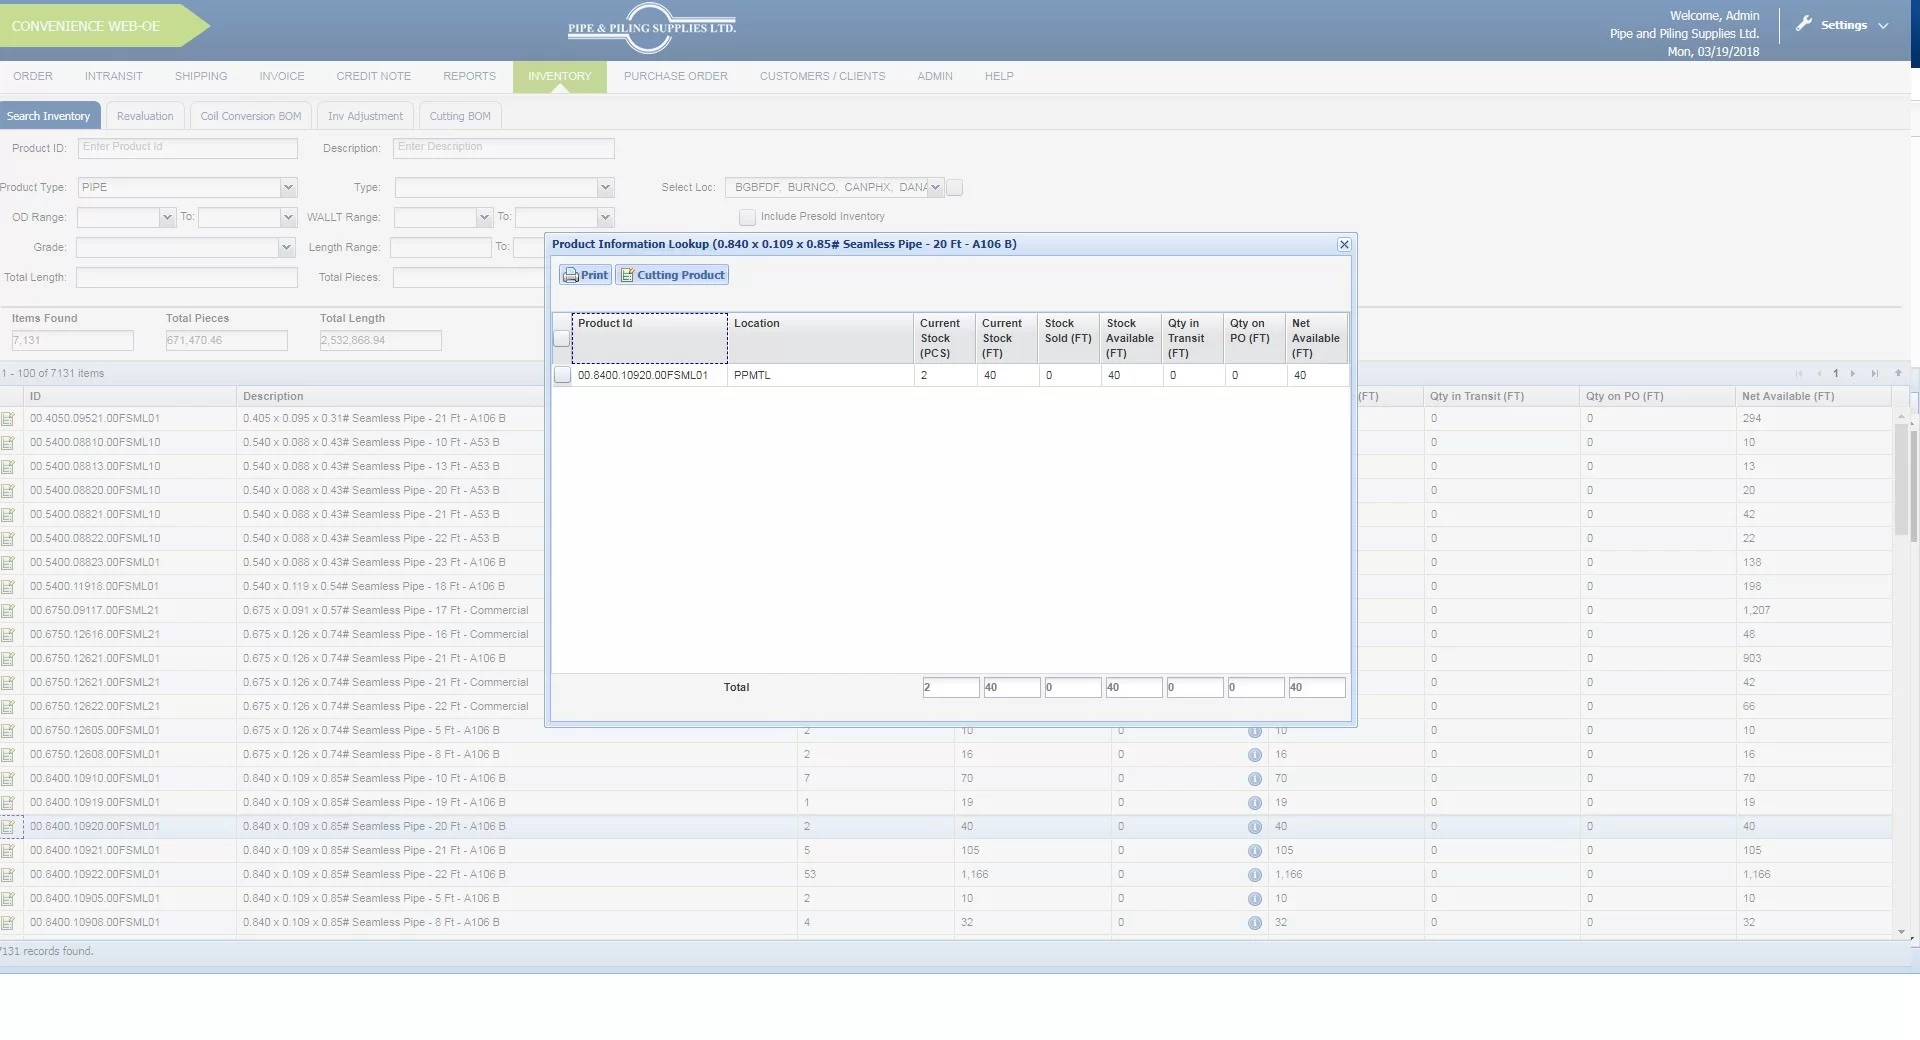Image resolution: width=1920 pixels, height=1040 pixels.
Task: Switch to the Cutting BOM tab
Action: (459, 117)
